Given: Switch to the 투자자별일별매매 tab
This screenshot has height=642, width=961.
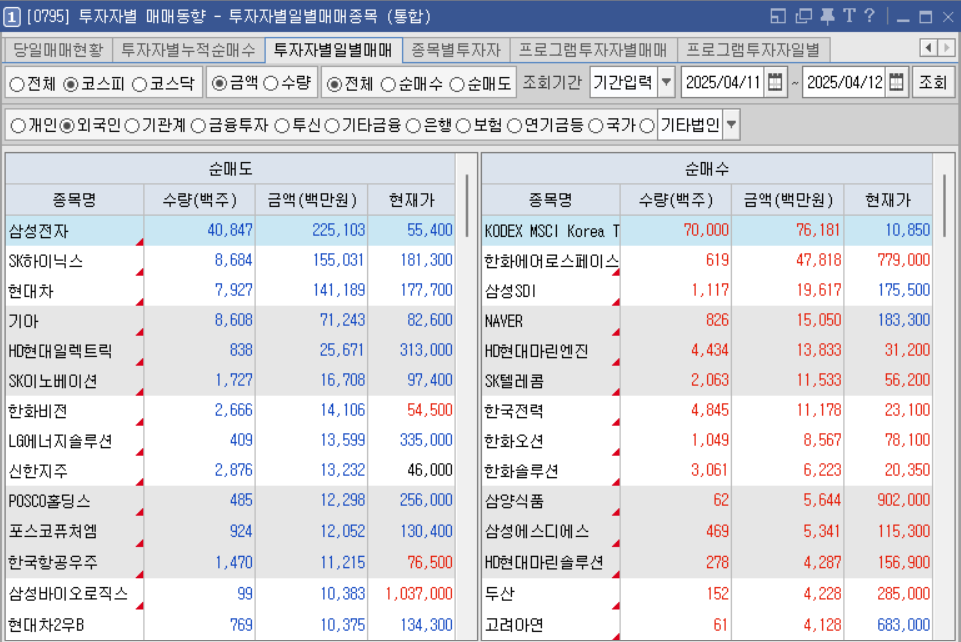Looking at the screenshot, I should (x=333, y=50).
